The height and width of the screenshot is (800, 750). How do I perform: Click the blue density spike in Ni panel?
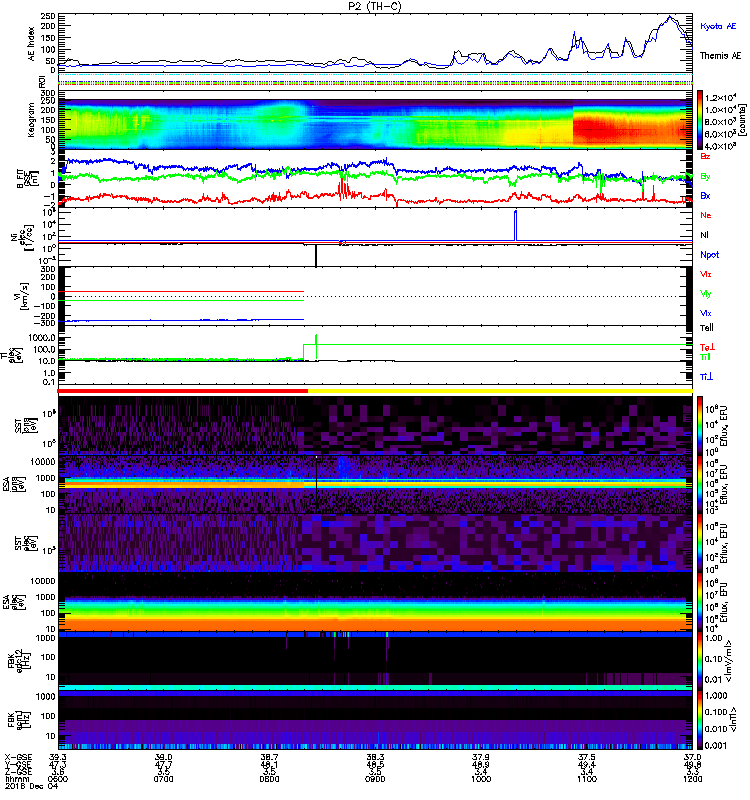(x=515, y=225)
